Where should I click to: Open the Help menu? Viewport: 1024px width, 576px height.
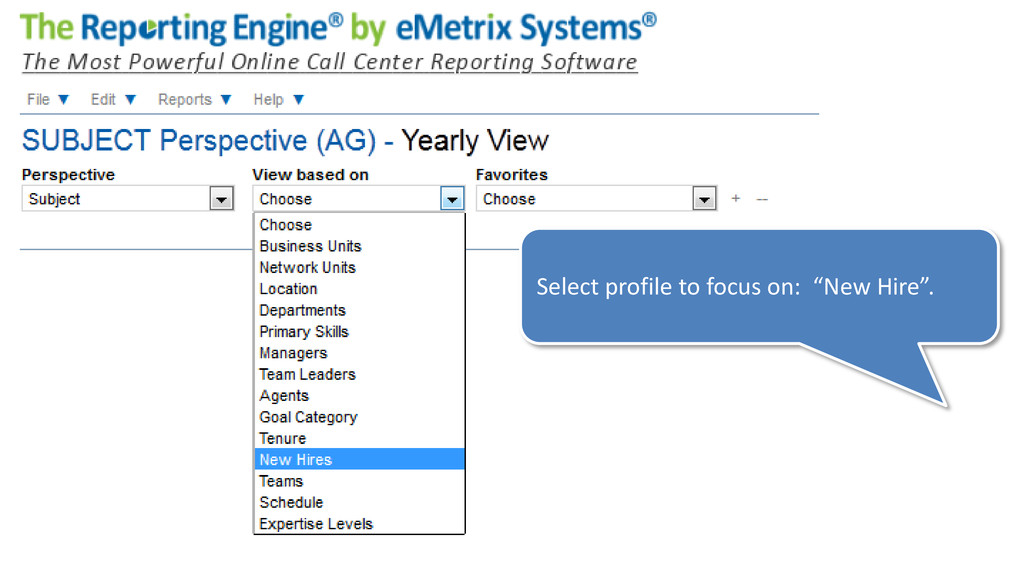[x=279, y=99]
